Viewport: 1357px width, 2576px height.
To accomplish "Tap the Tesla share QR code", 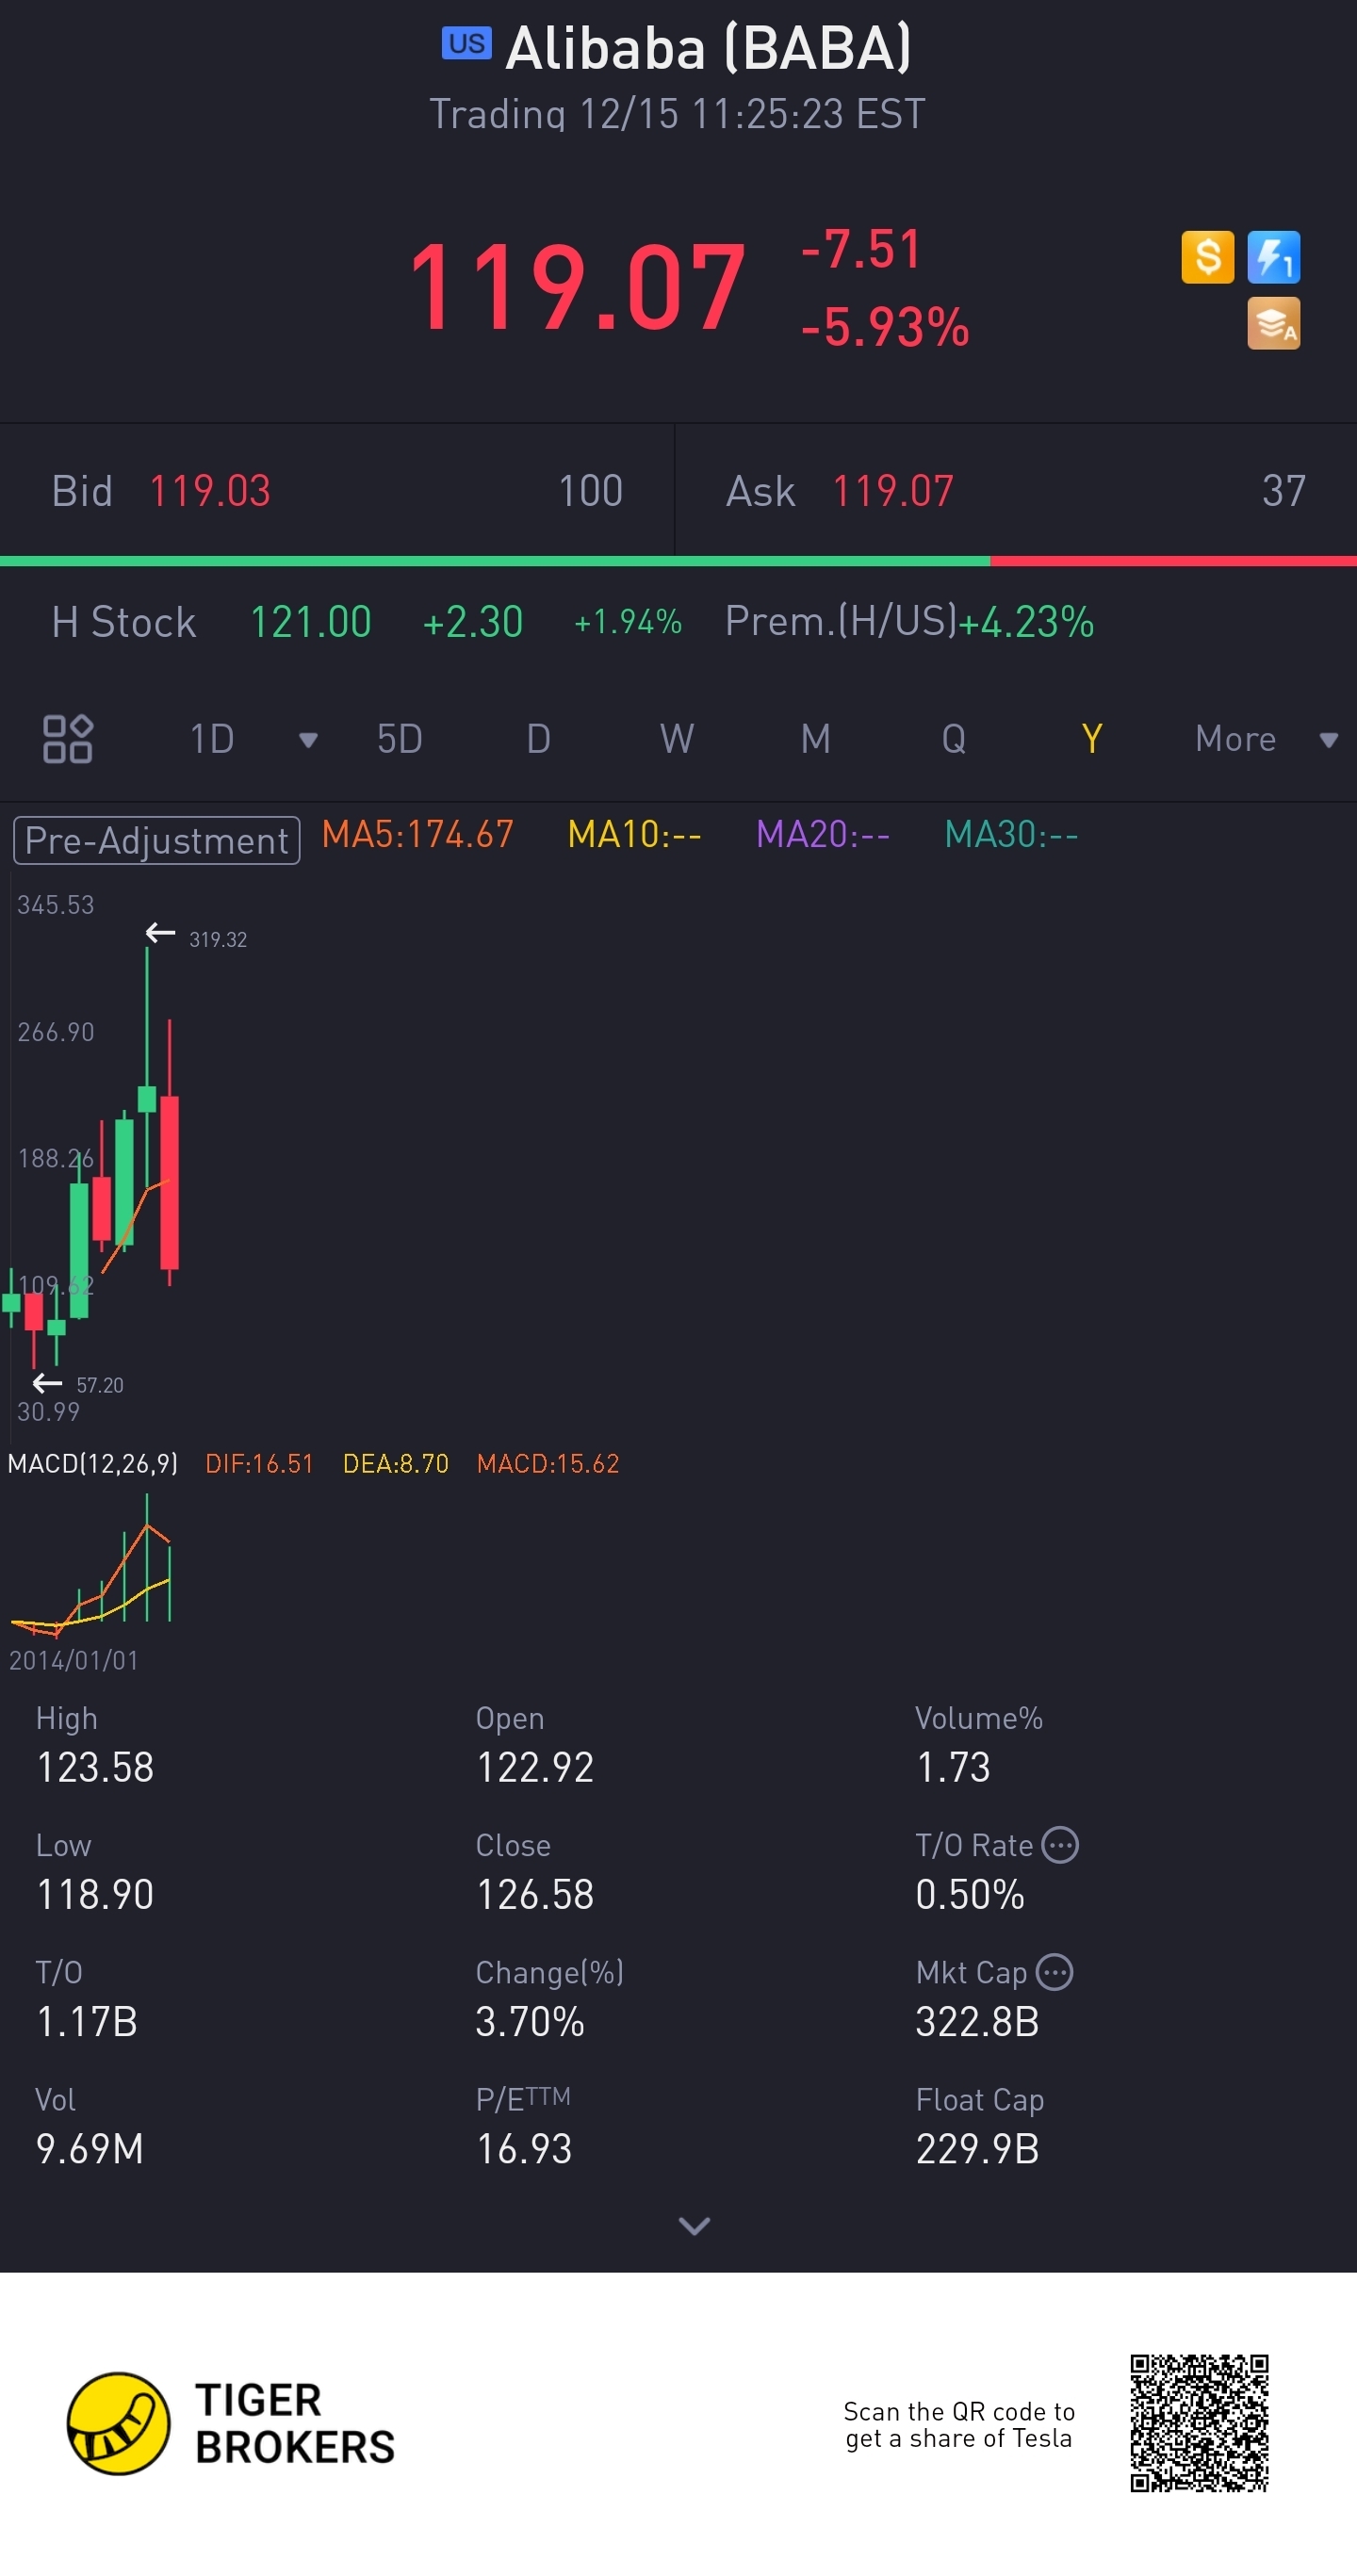I will click(x=1199, y=2423).
